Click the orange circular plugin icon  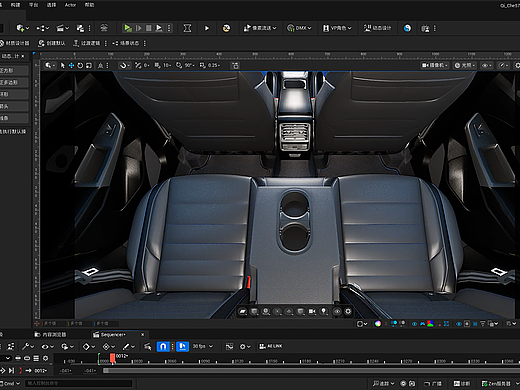[x=226, y=28]
